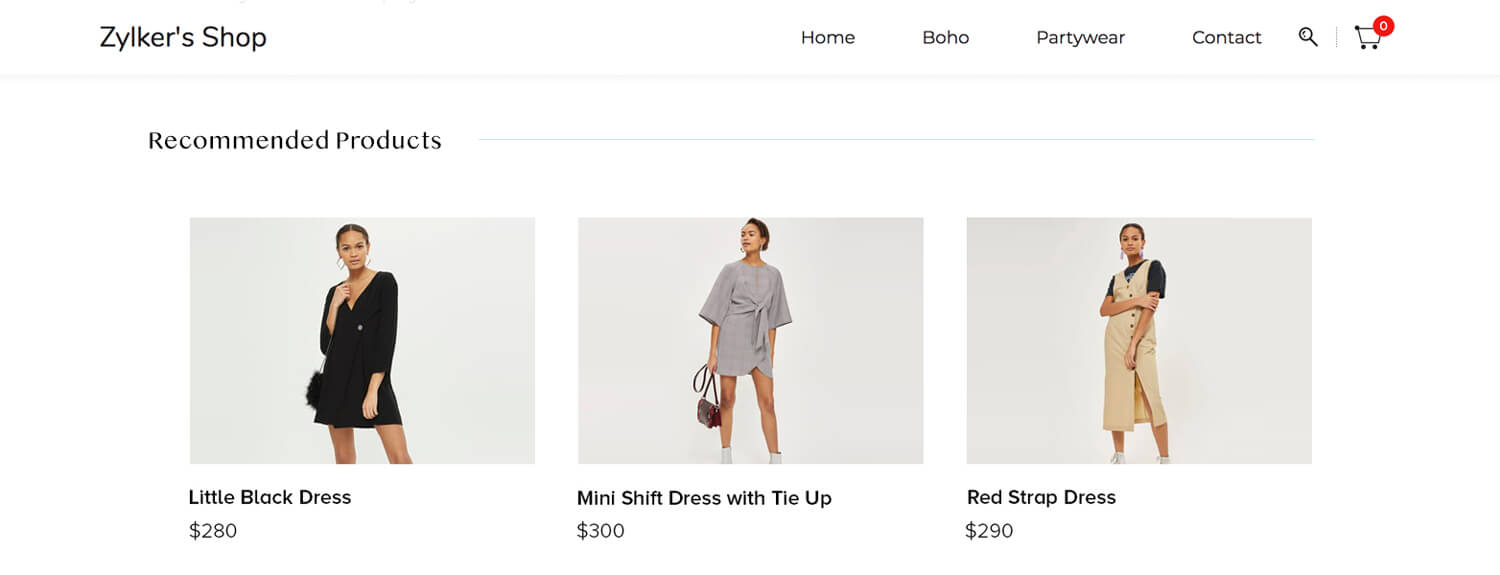Follow the Red Strap Dress title link
This screenshot has height=575, width=1500.
[1041, 497]
